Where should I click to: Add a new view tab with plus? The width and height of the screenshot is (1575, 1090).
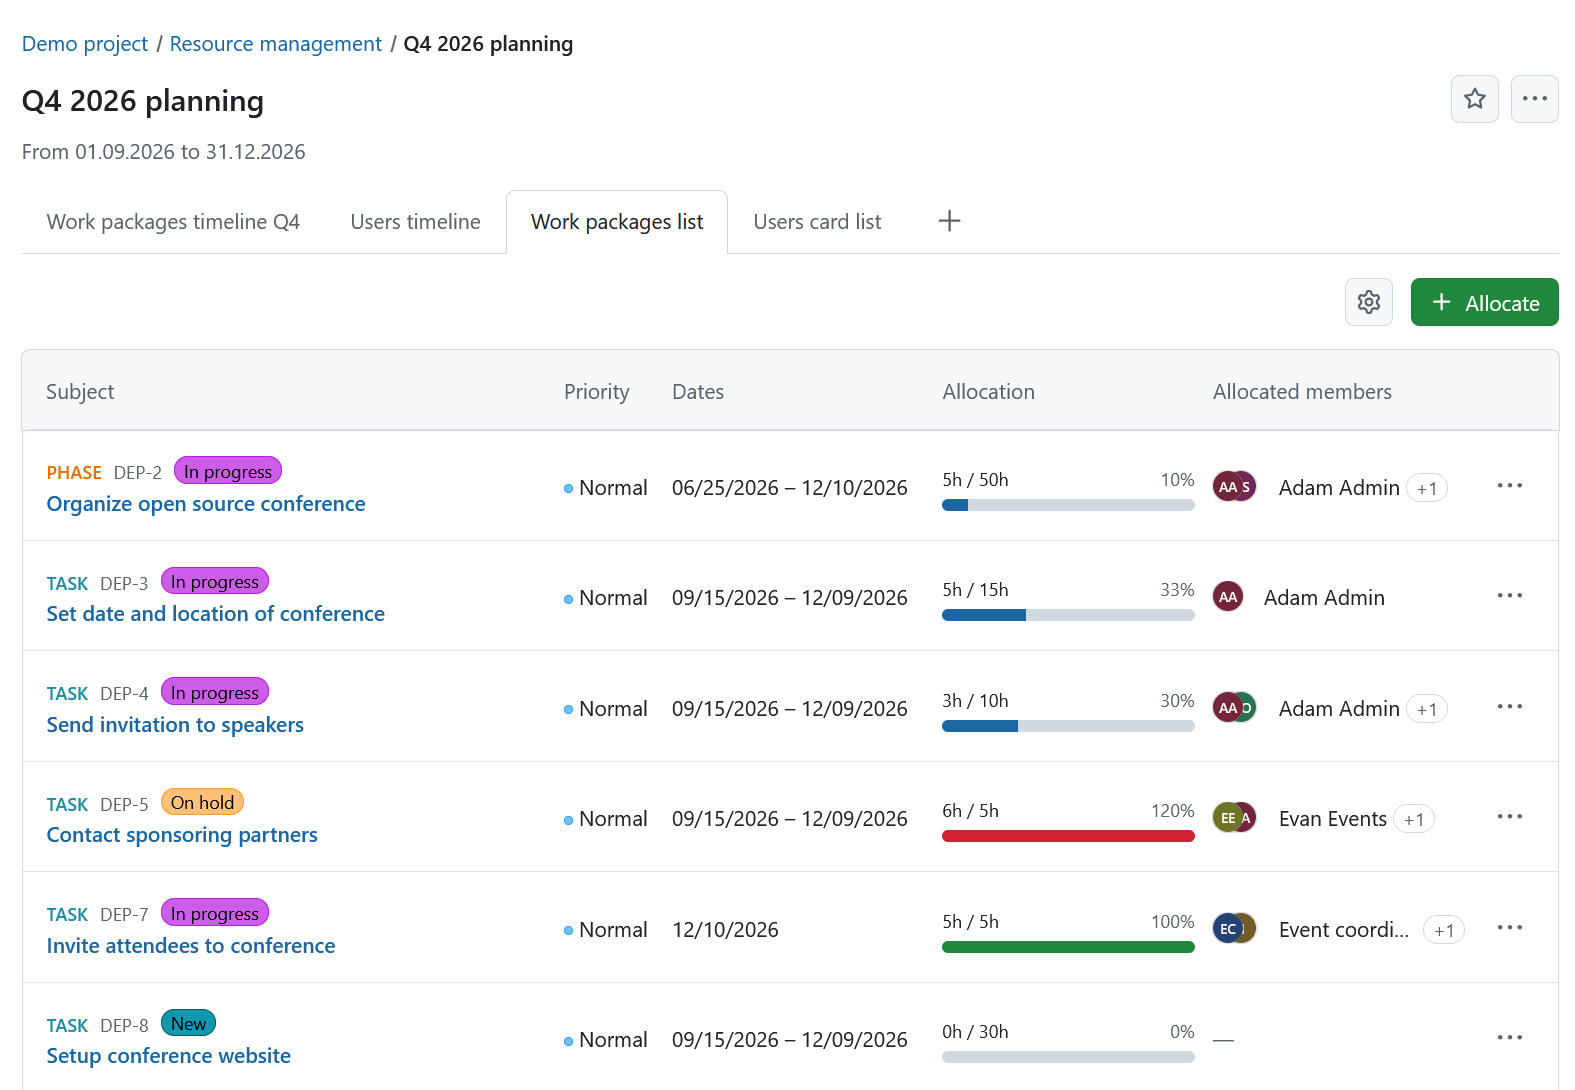(x=949, y=221)
